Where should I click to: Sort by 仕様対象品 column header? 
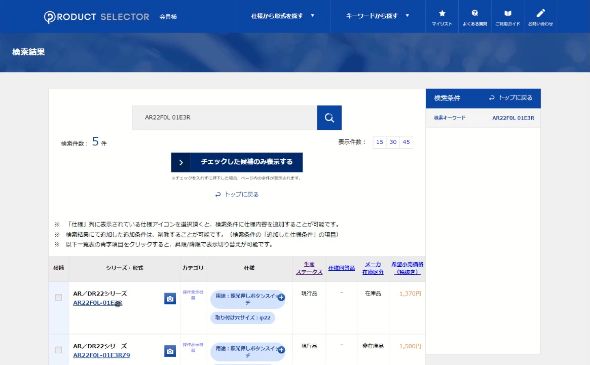[341, 268]
